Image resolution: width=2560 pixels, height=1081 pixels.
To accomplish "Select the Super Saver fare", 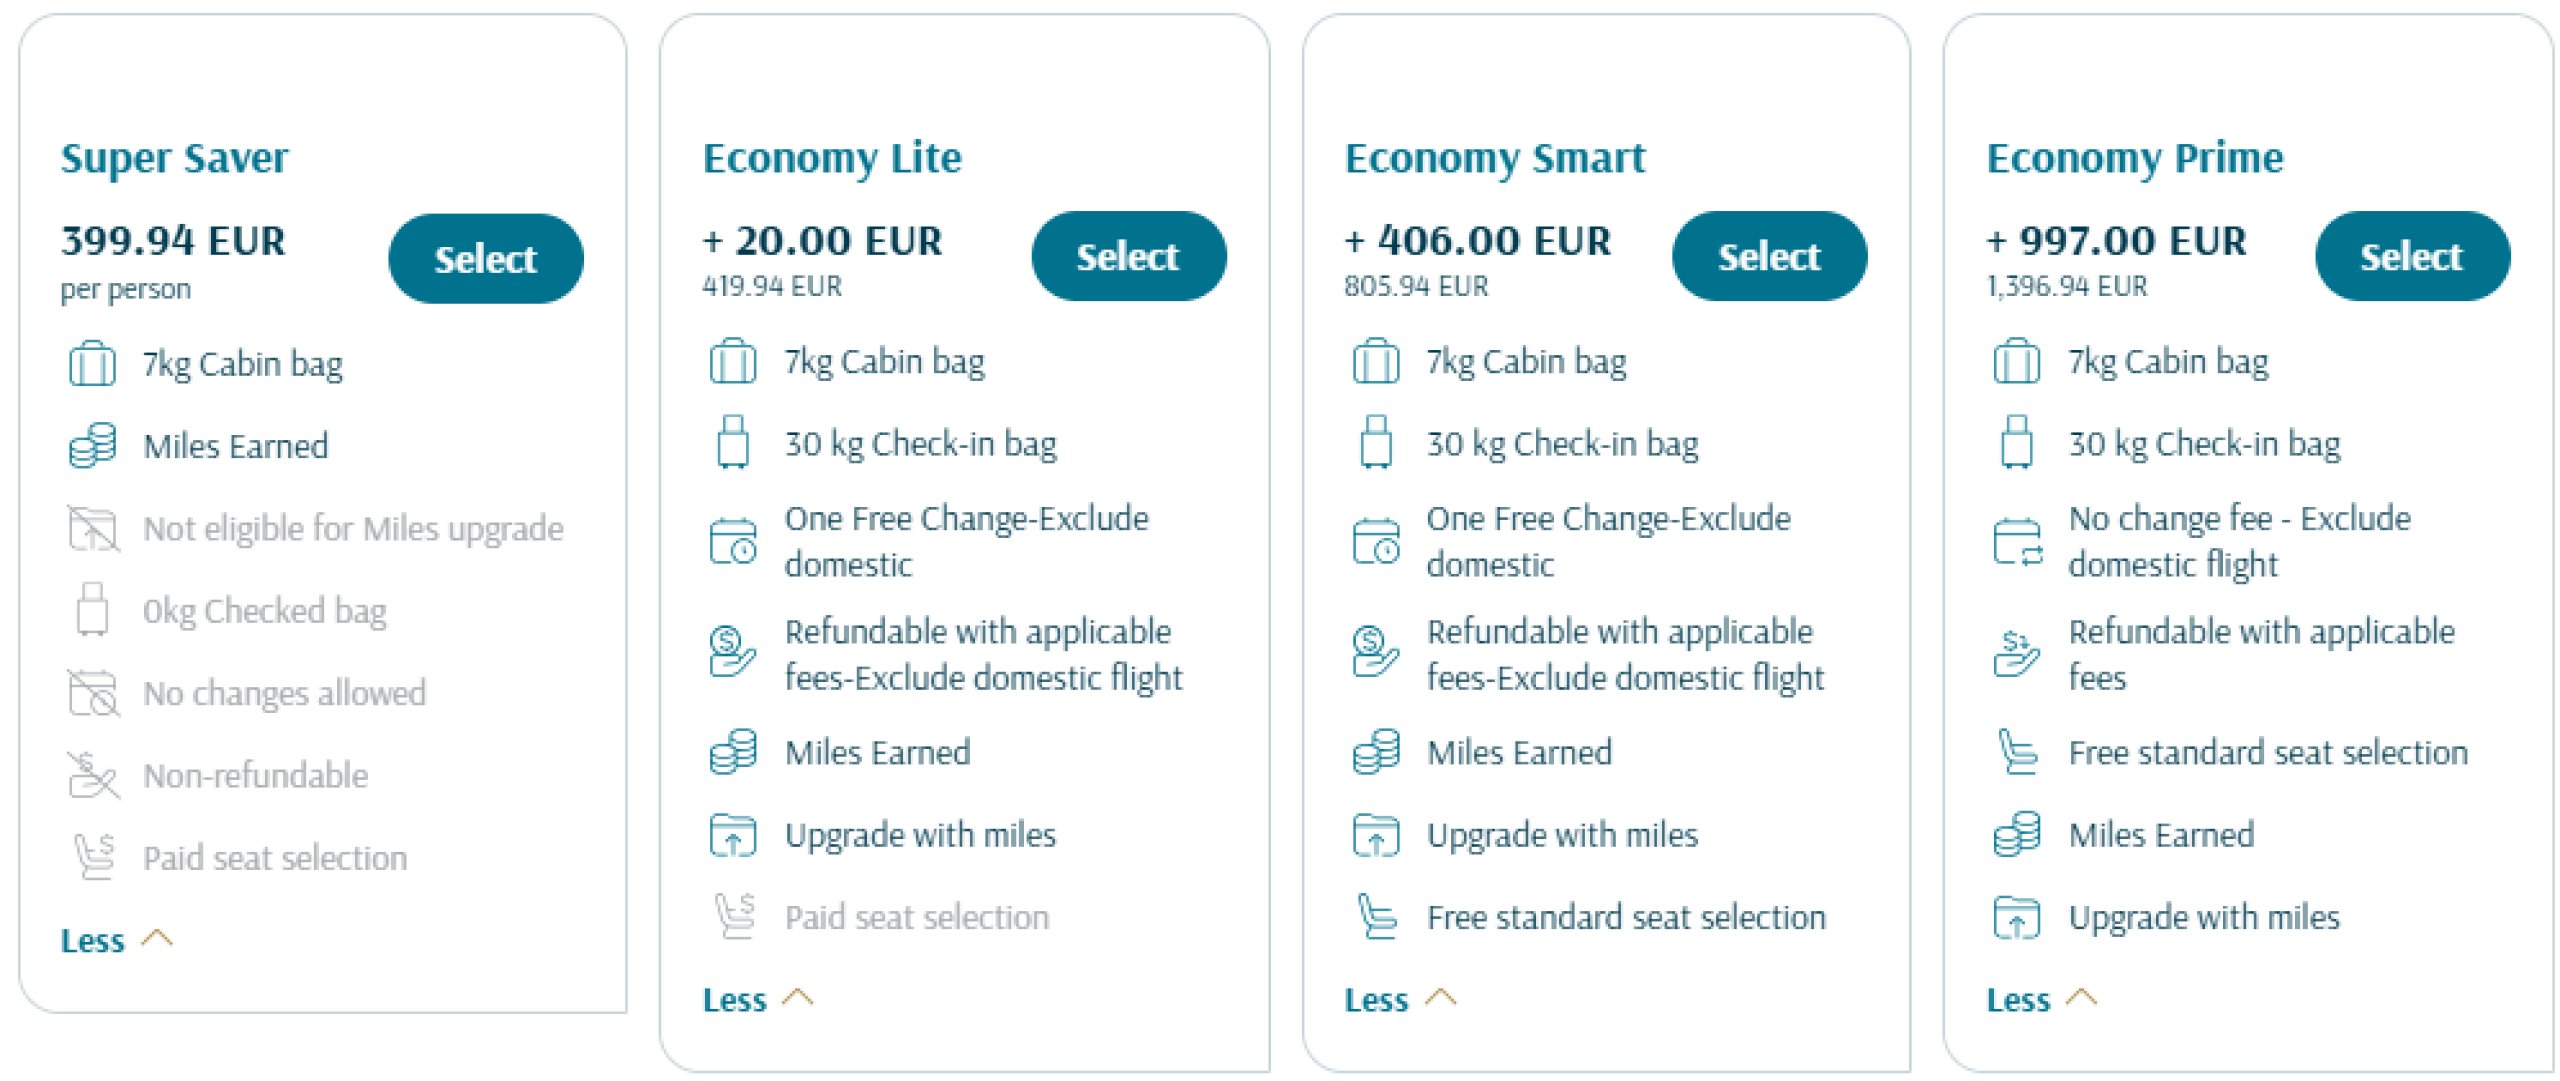I will pos(485,259).
